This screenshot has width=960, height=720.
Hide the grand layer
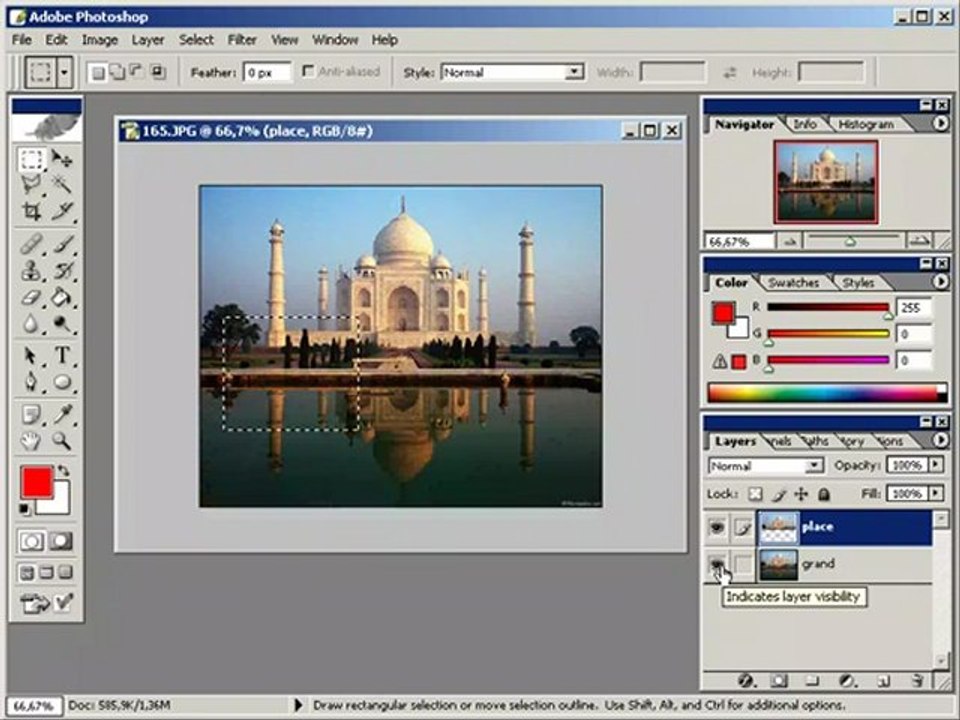click(717, 563)
